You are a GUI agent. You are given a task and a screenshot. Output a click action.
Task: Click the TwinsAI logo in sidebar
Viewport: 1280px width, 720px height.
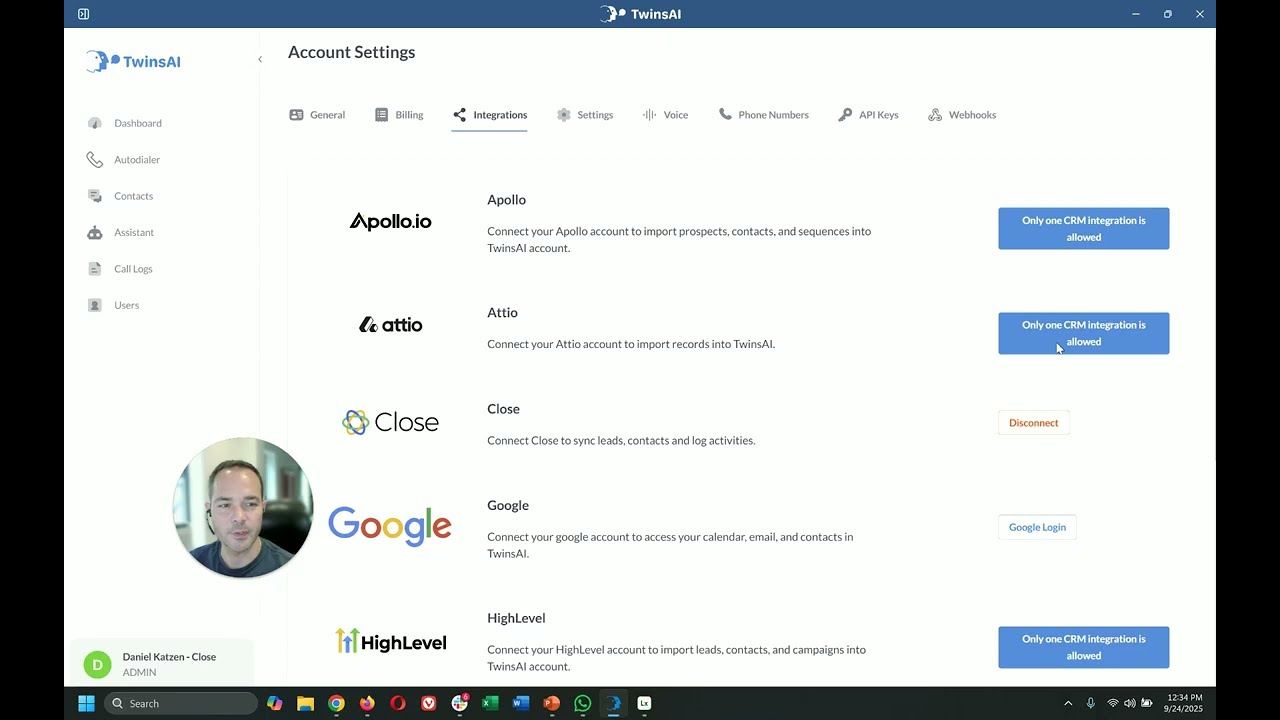click(x=133, y=61)
